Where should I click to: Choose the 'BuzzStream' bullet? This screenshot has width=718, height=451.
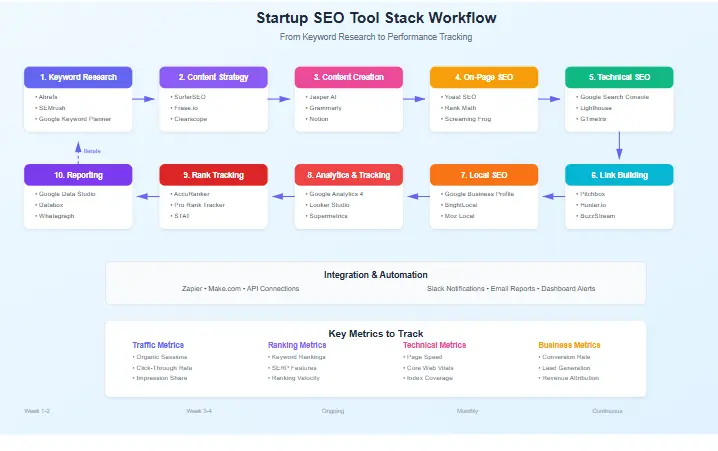[596, 216]
